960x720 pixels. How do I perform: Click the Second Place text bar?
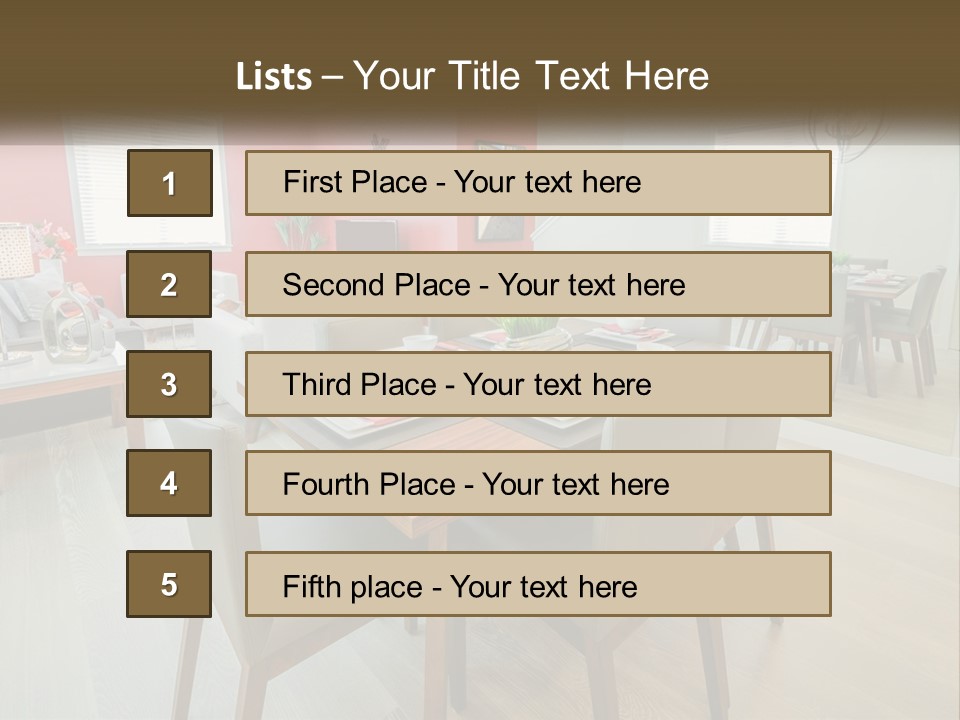tap(538, 284)
